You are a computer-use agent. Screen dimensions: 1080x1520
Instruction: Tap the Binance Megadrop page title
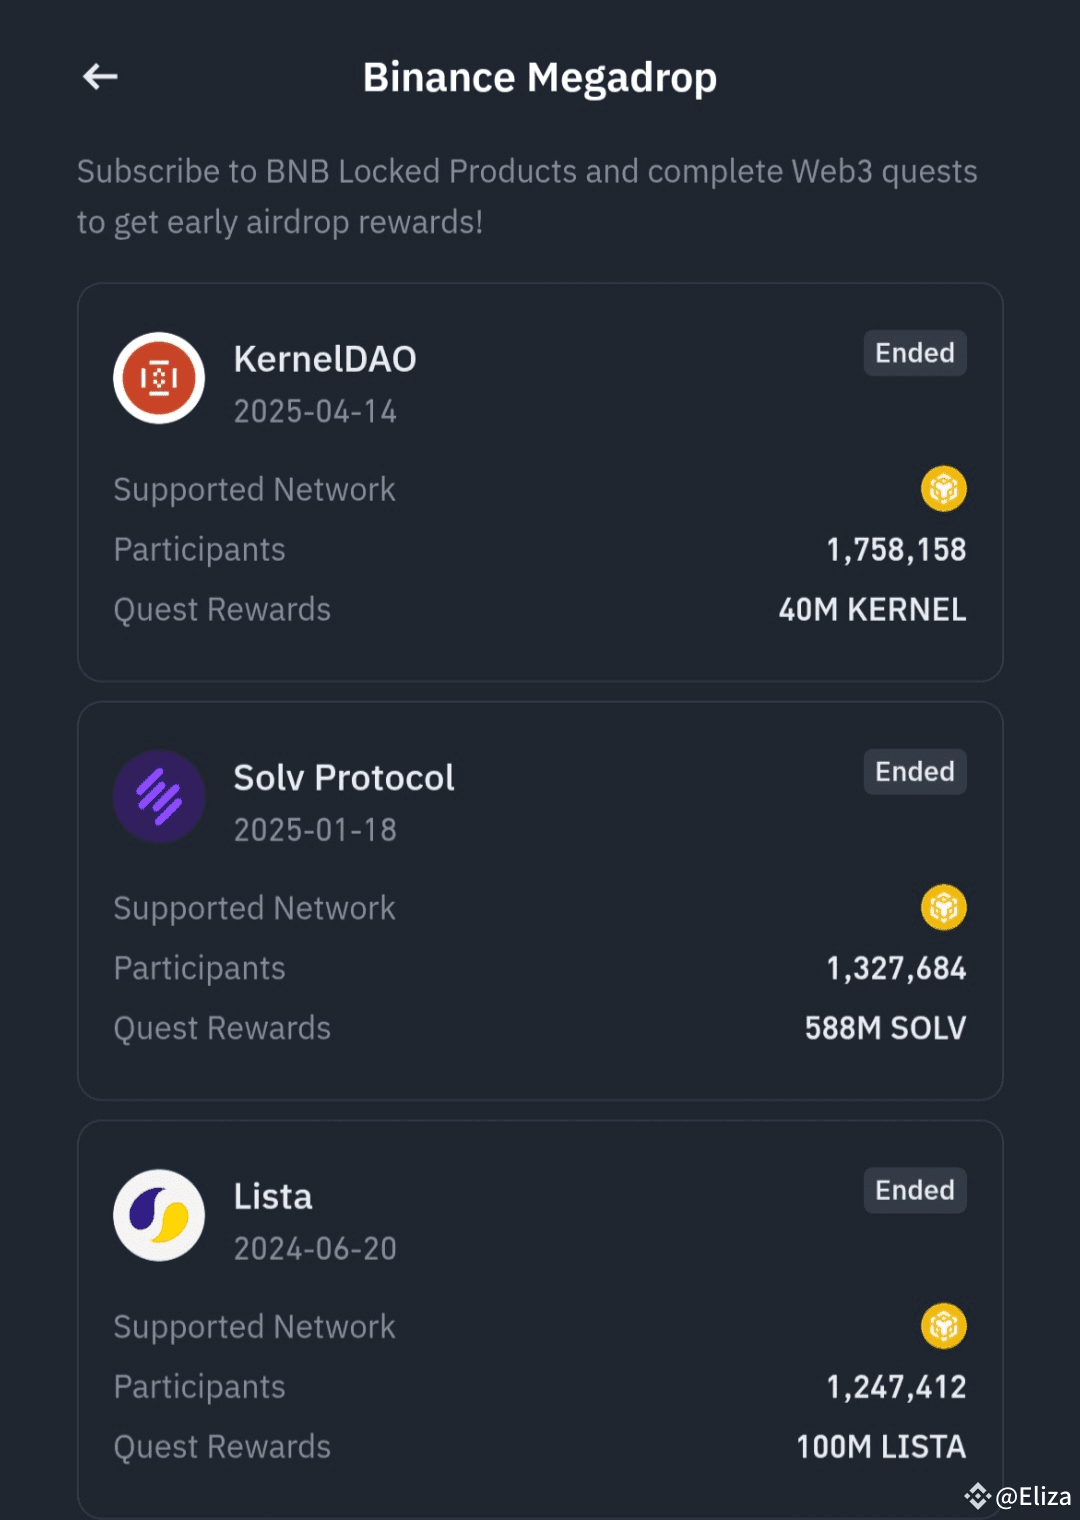(x=540, y=78)
